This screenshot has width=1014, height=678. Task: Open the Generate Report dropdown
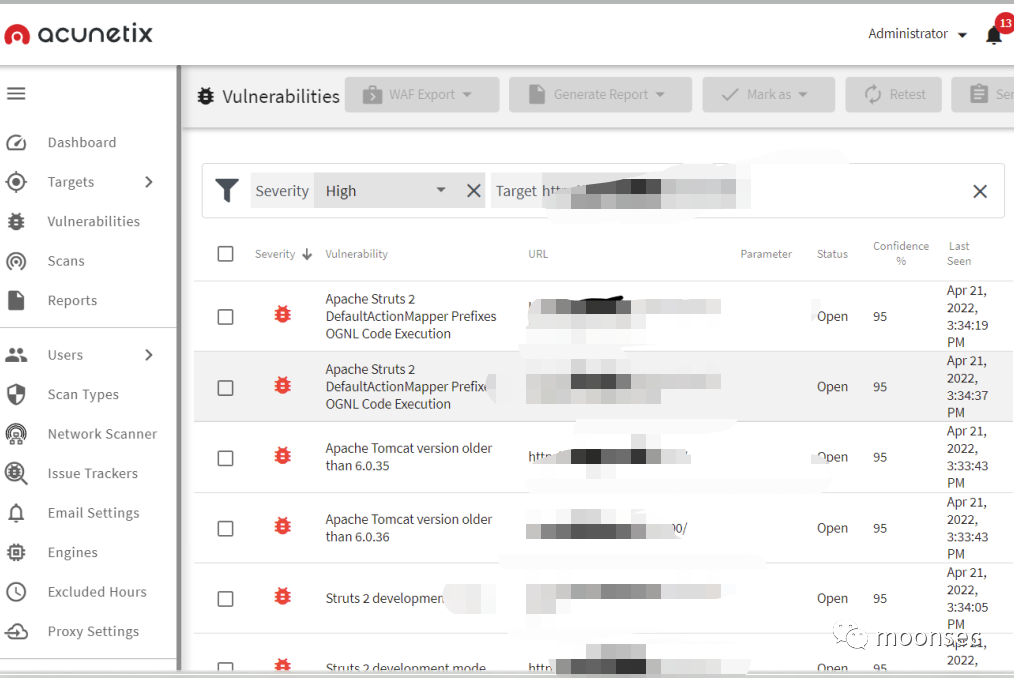tap(600, 94)
